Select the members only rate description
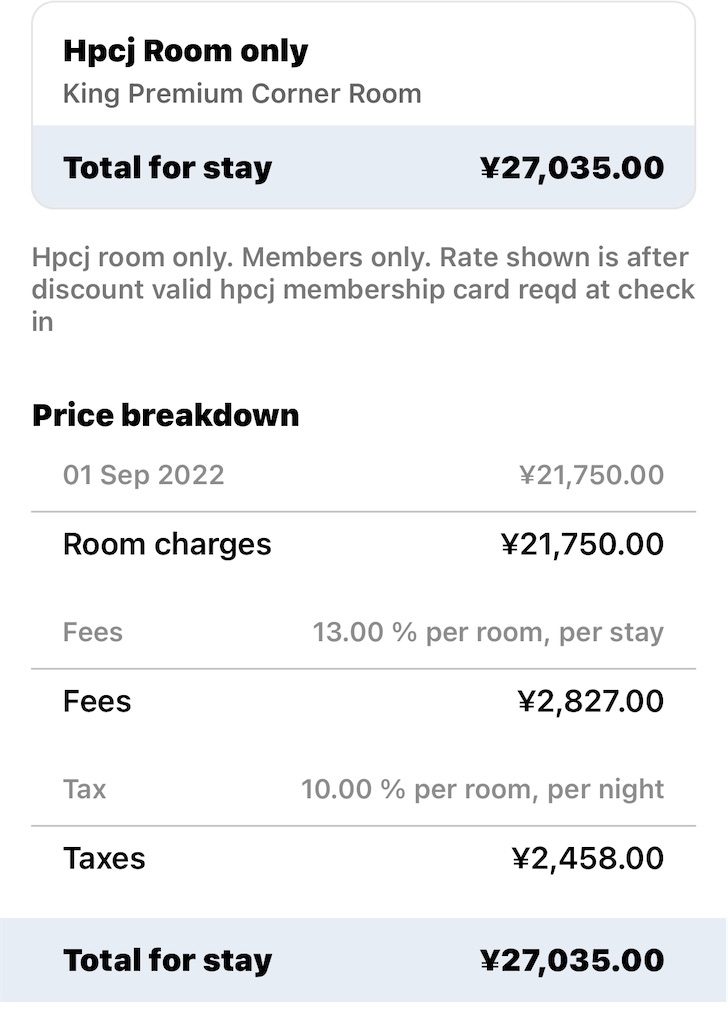This screenshot has height=1024, width=728. [363, 289]
